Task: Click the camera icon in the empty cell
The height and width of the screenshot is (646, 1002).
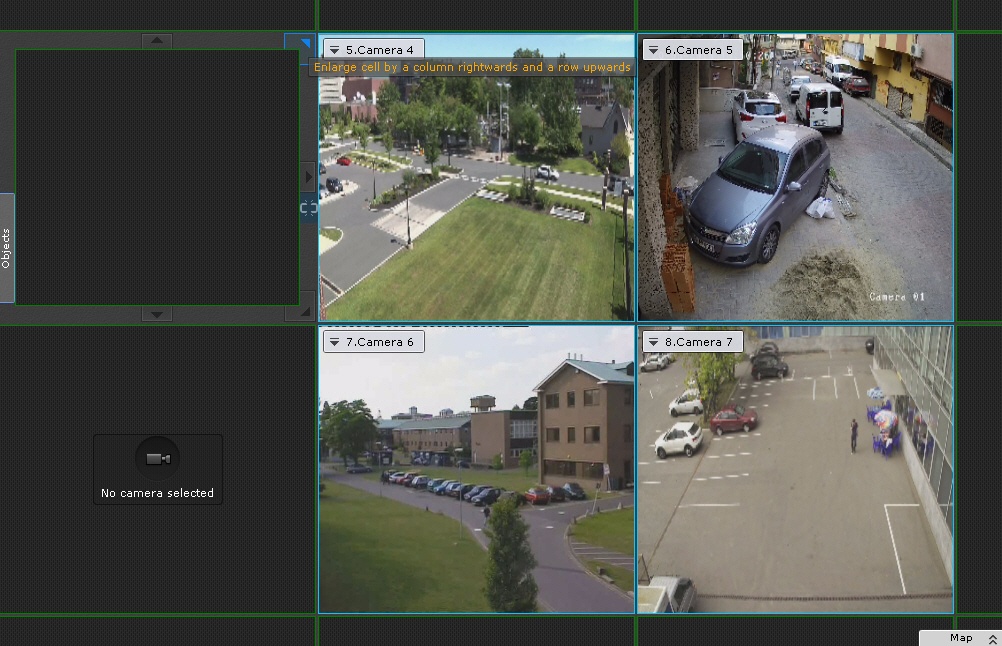Action: 157,459
